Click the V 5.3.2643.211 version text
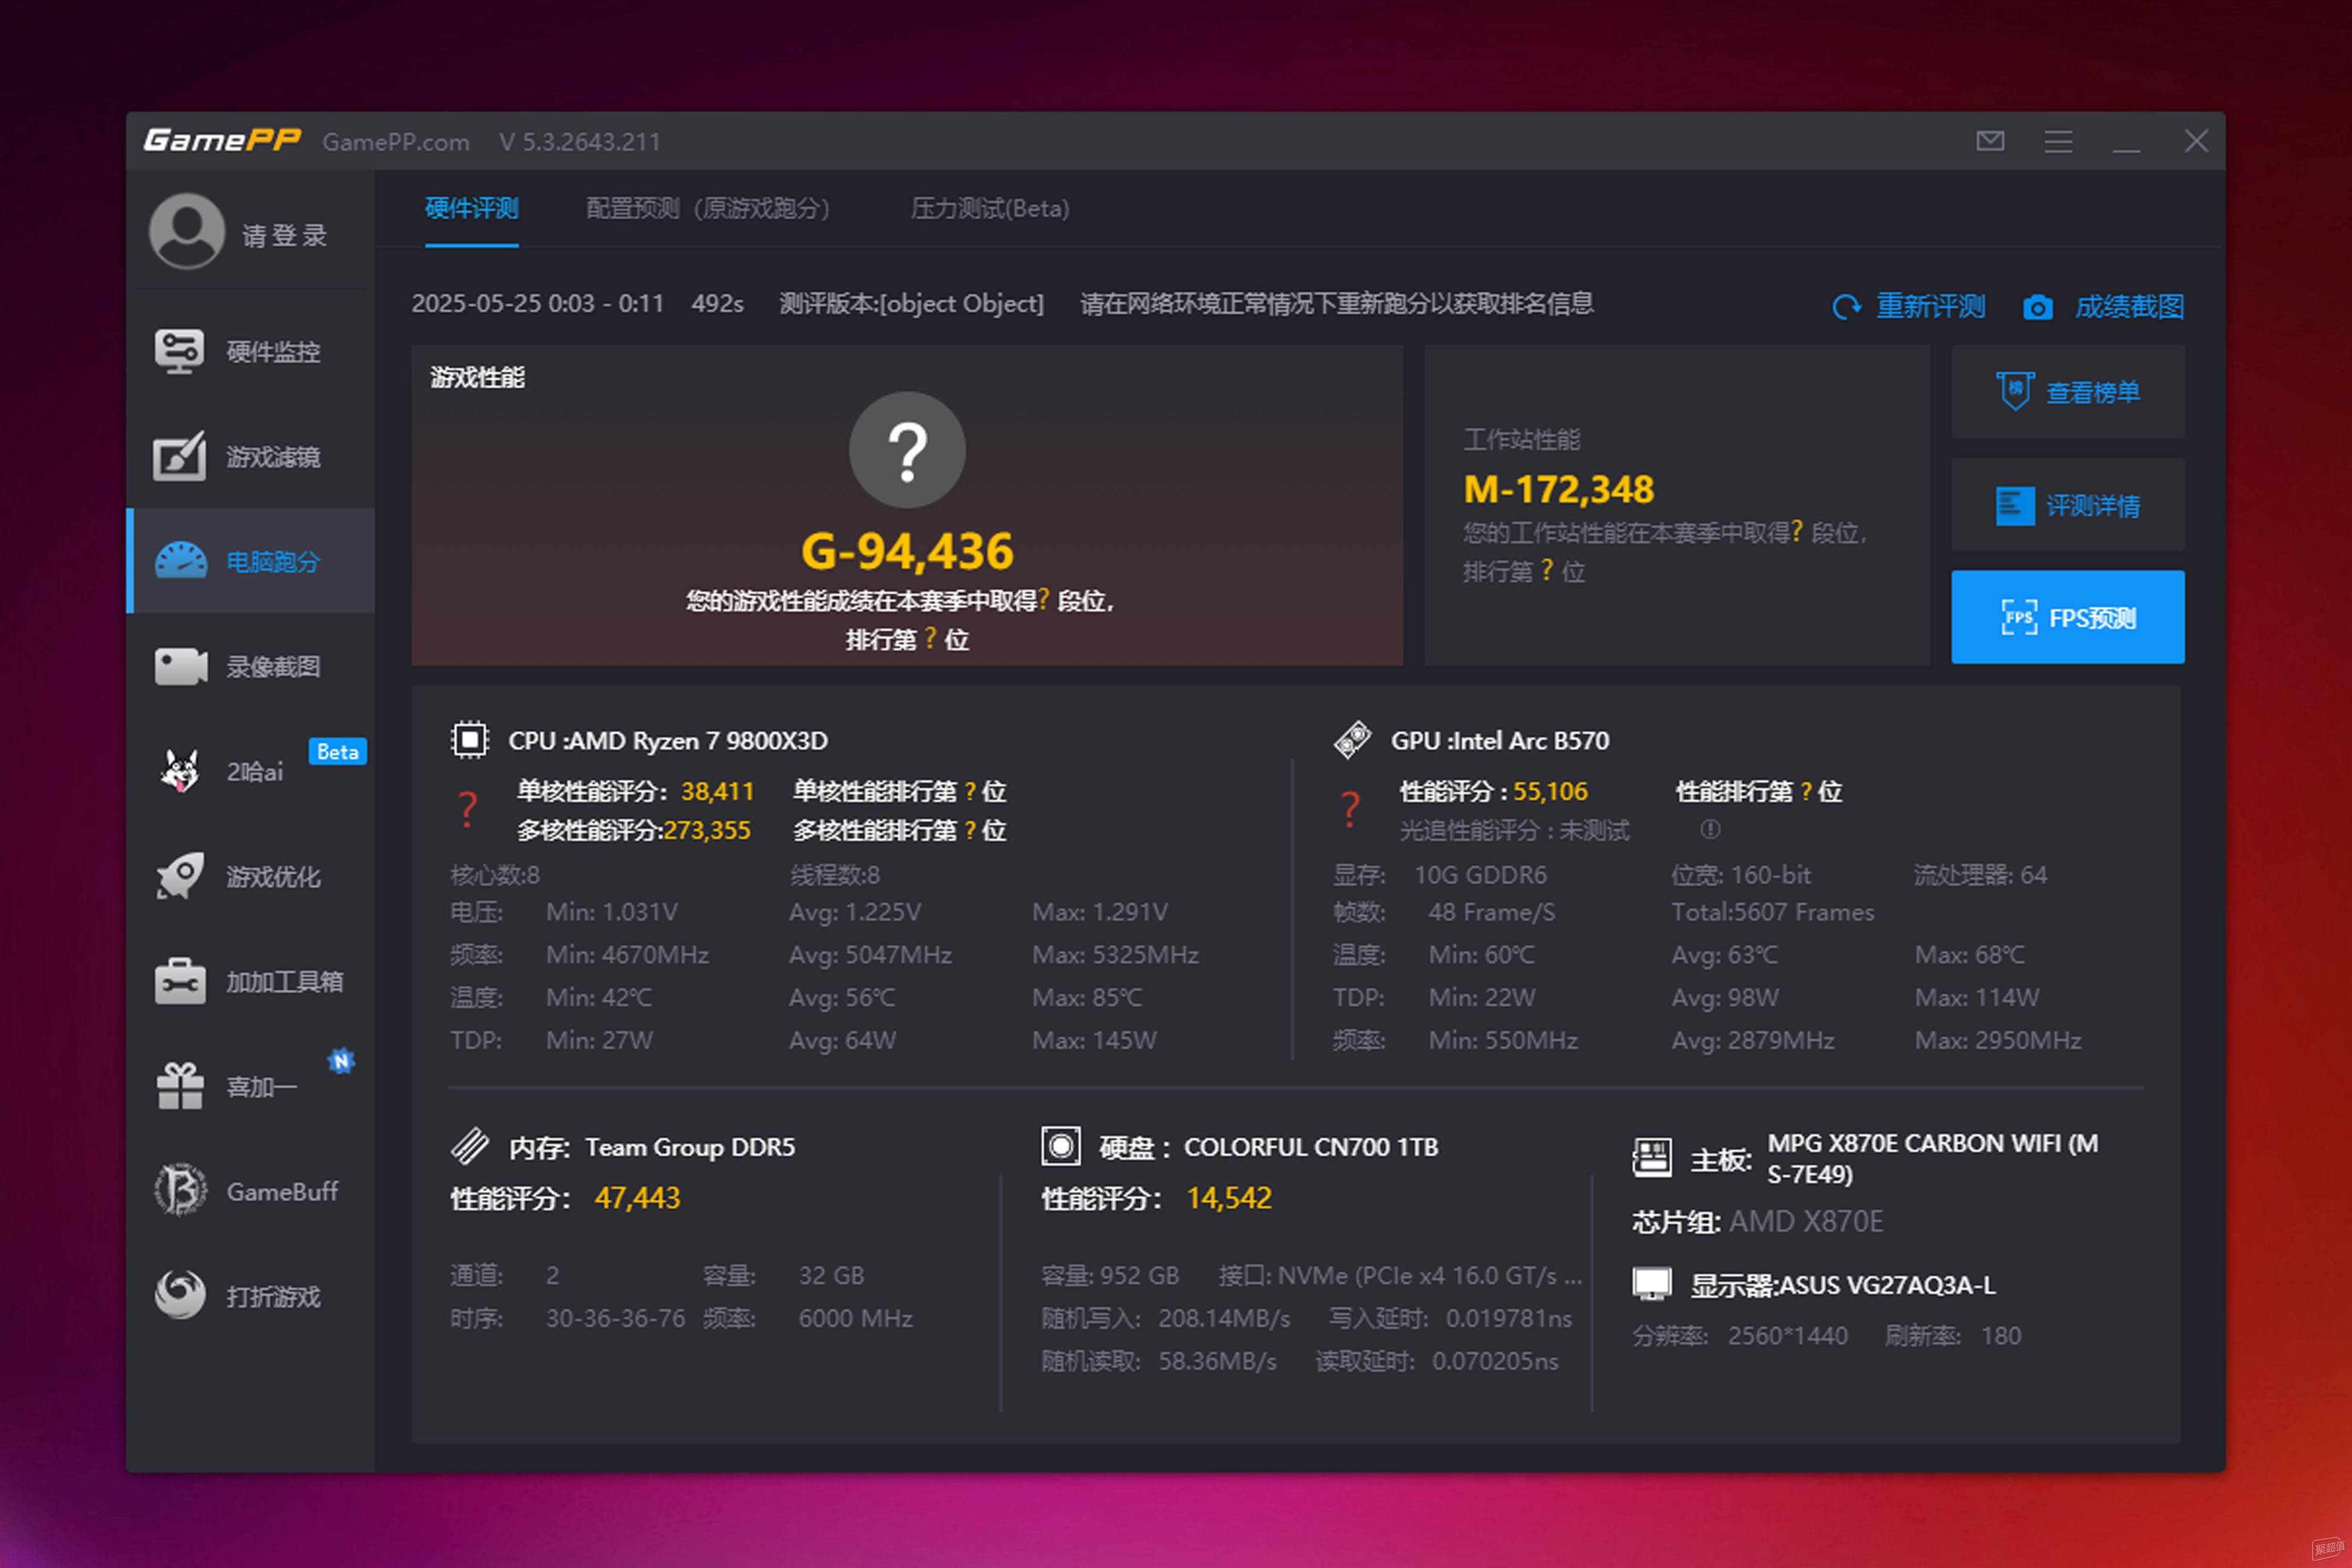The image size is (2352, 1568). (580, 142)
